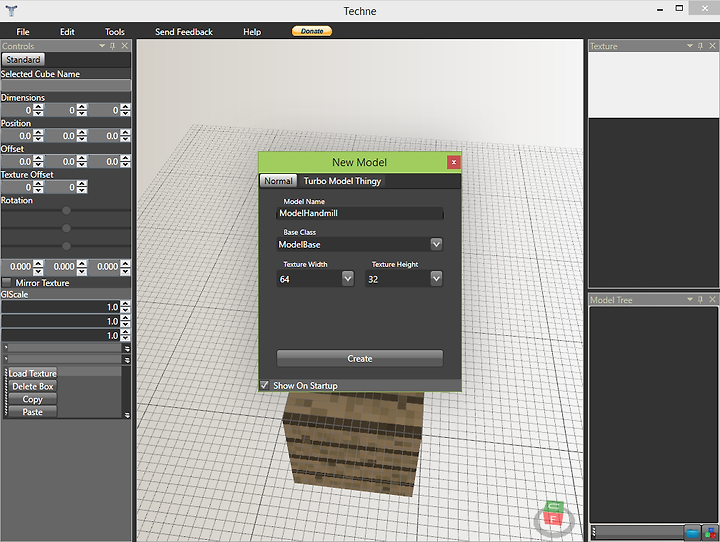This screenshot has height=542, width=720.
Task: Expand the Base Class dropdown
Action: pyautogui.click(x=436, y=244)
